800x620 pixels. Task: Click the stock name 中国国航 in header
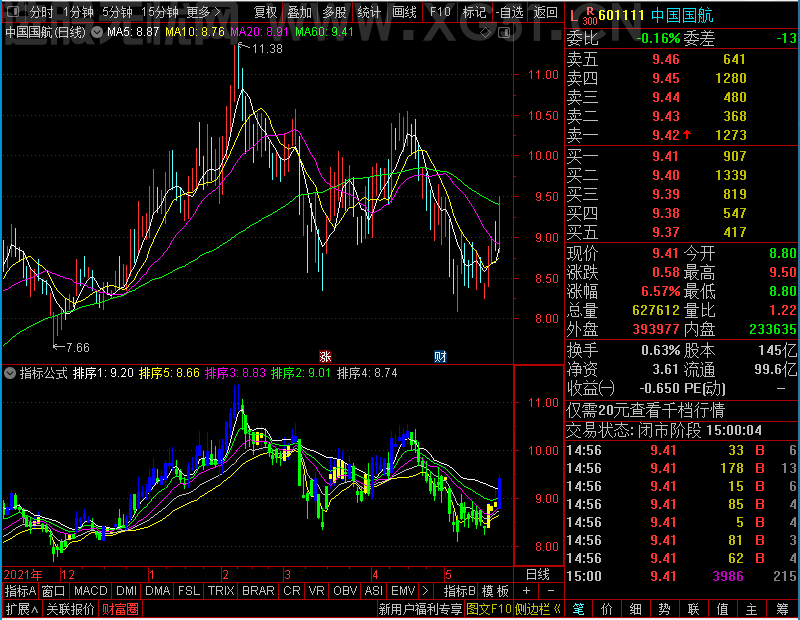click(682, 15)
